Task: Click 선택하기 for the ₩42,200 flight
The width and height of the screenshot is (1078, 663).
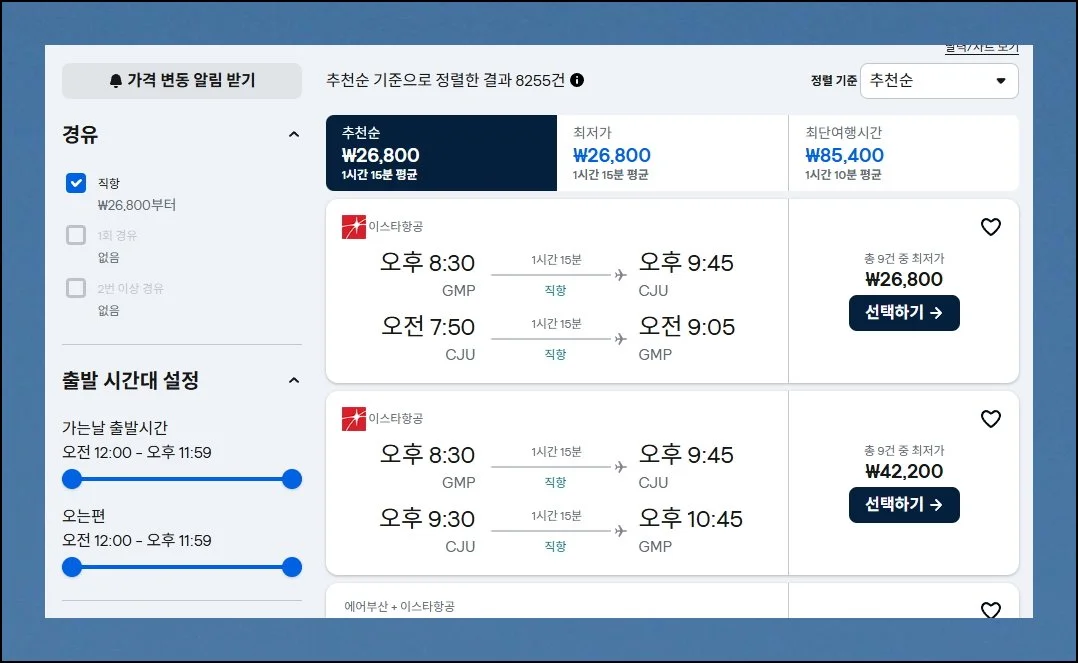Action: pos(904,505)
